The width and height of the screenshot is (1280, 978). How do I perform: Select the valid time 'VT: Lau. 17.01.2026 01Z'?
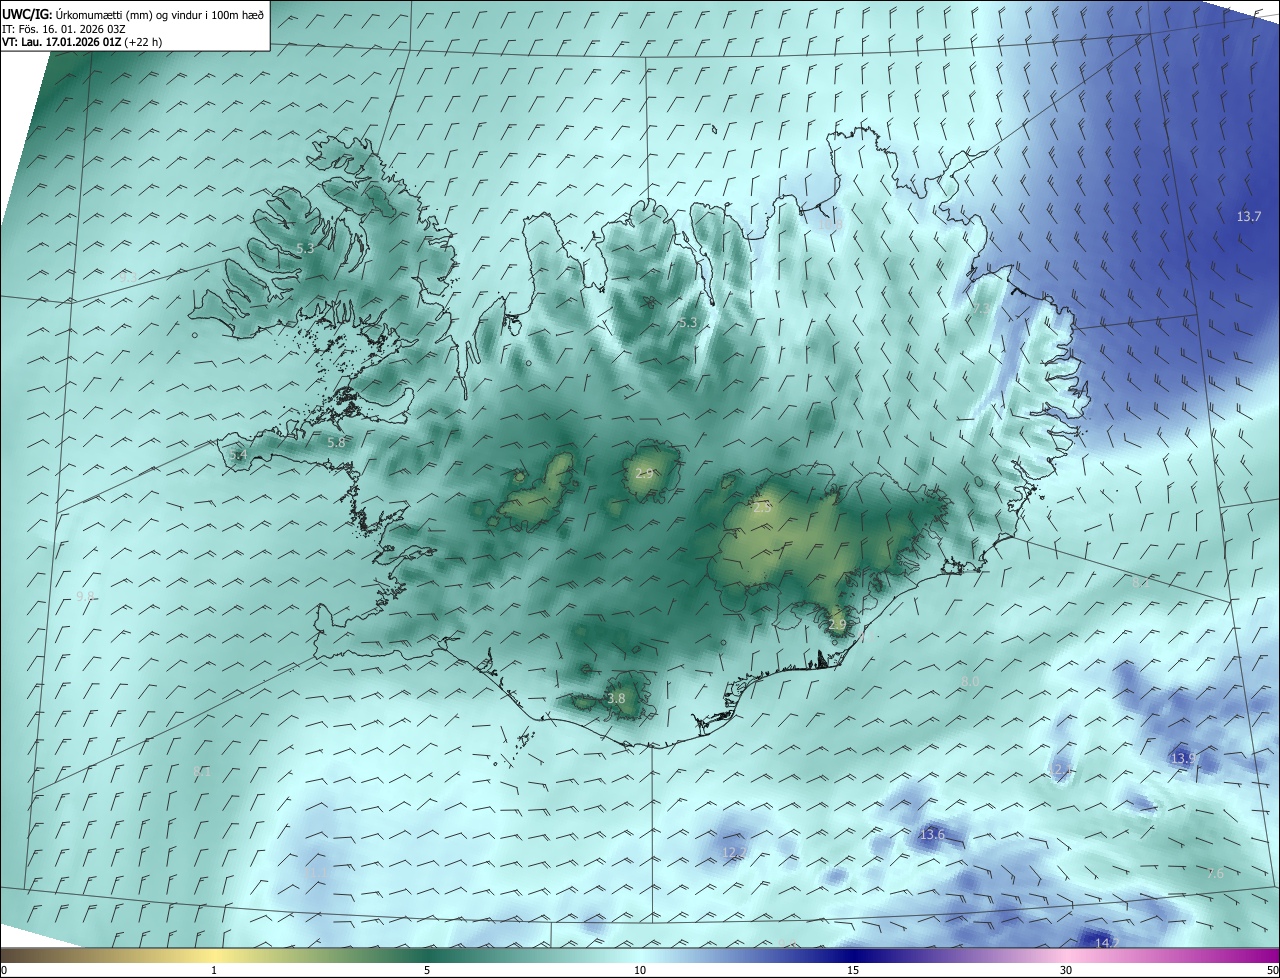[x=61, y=42]
